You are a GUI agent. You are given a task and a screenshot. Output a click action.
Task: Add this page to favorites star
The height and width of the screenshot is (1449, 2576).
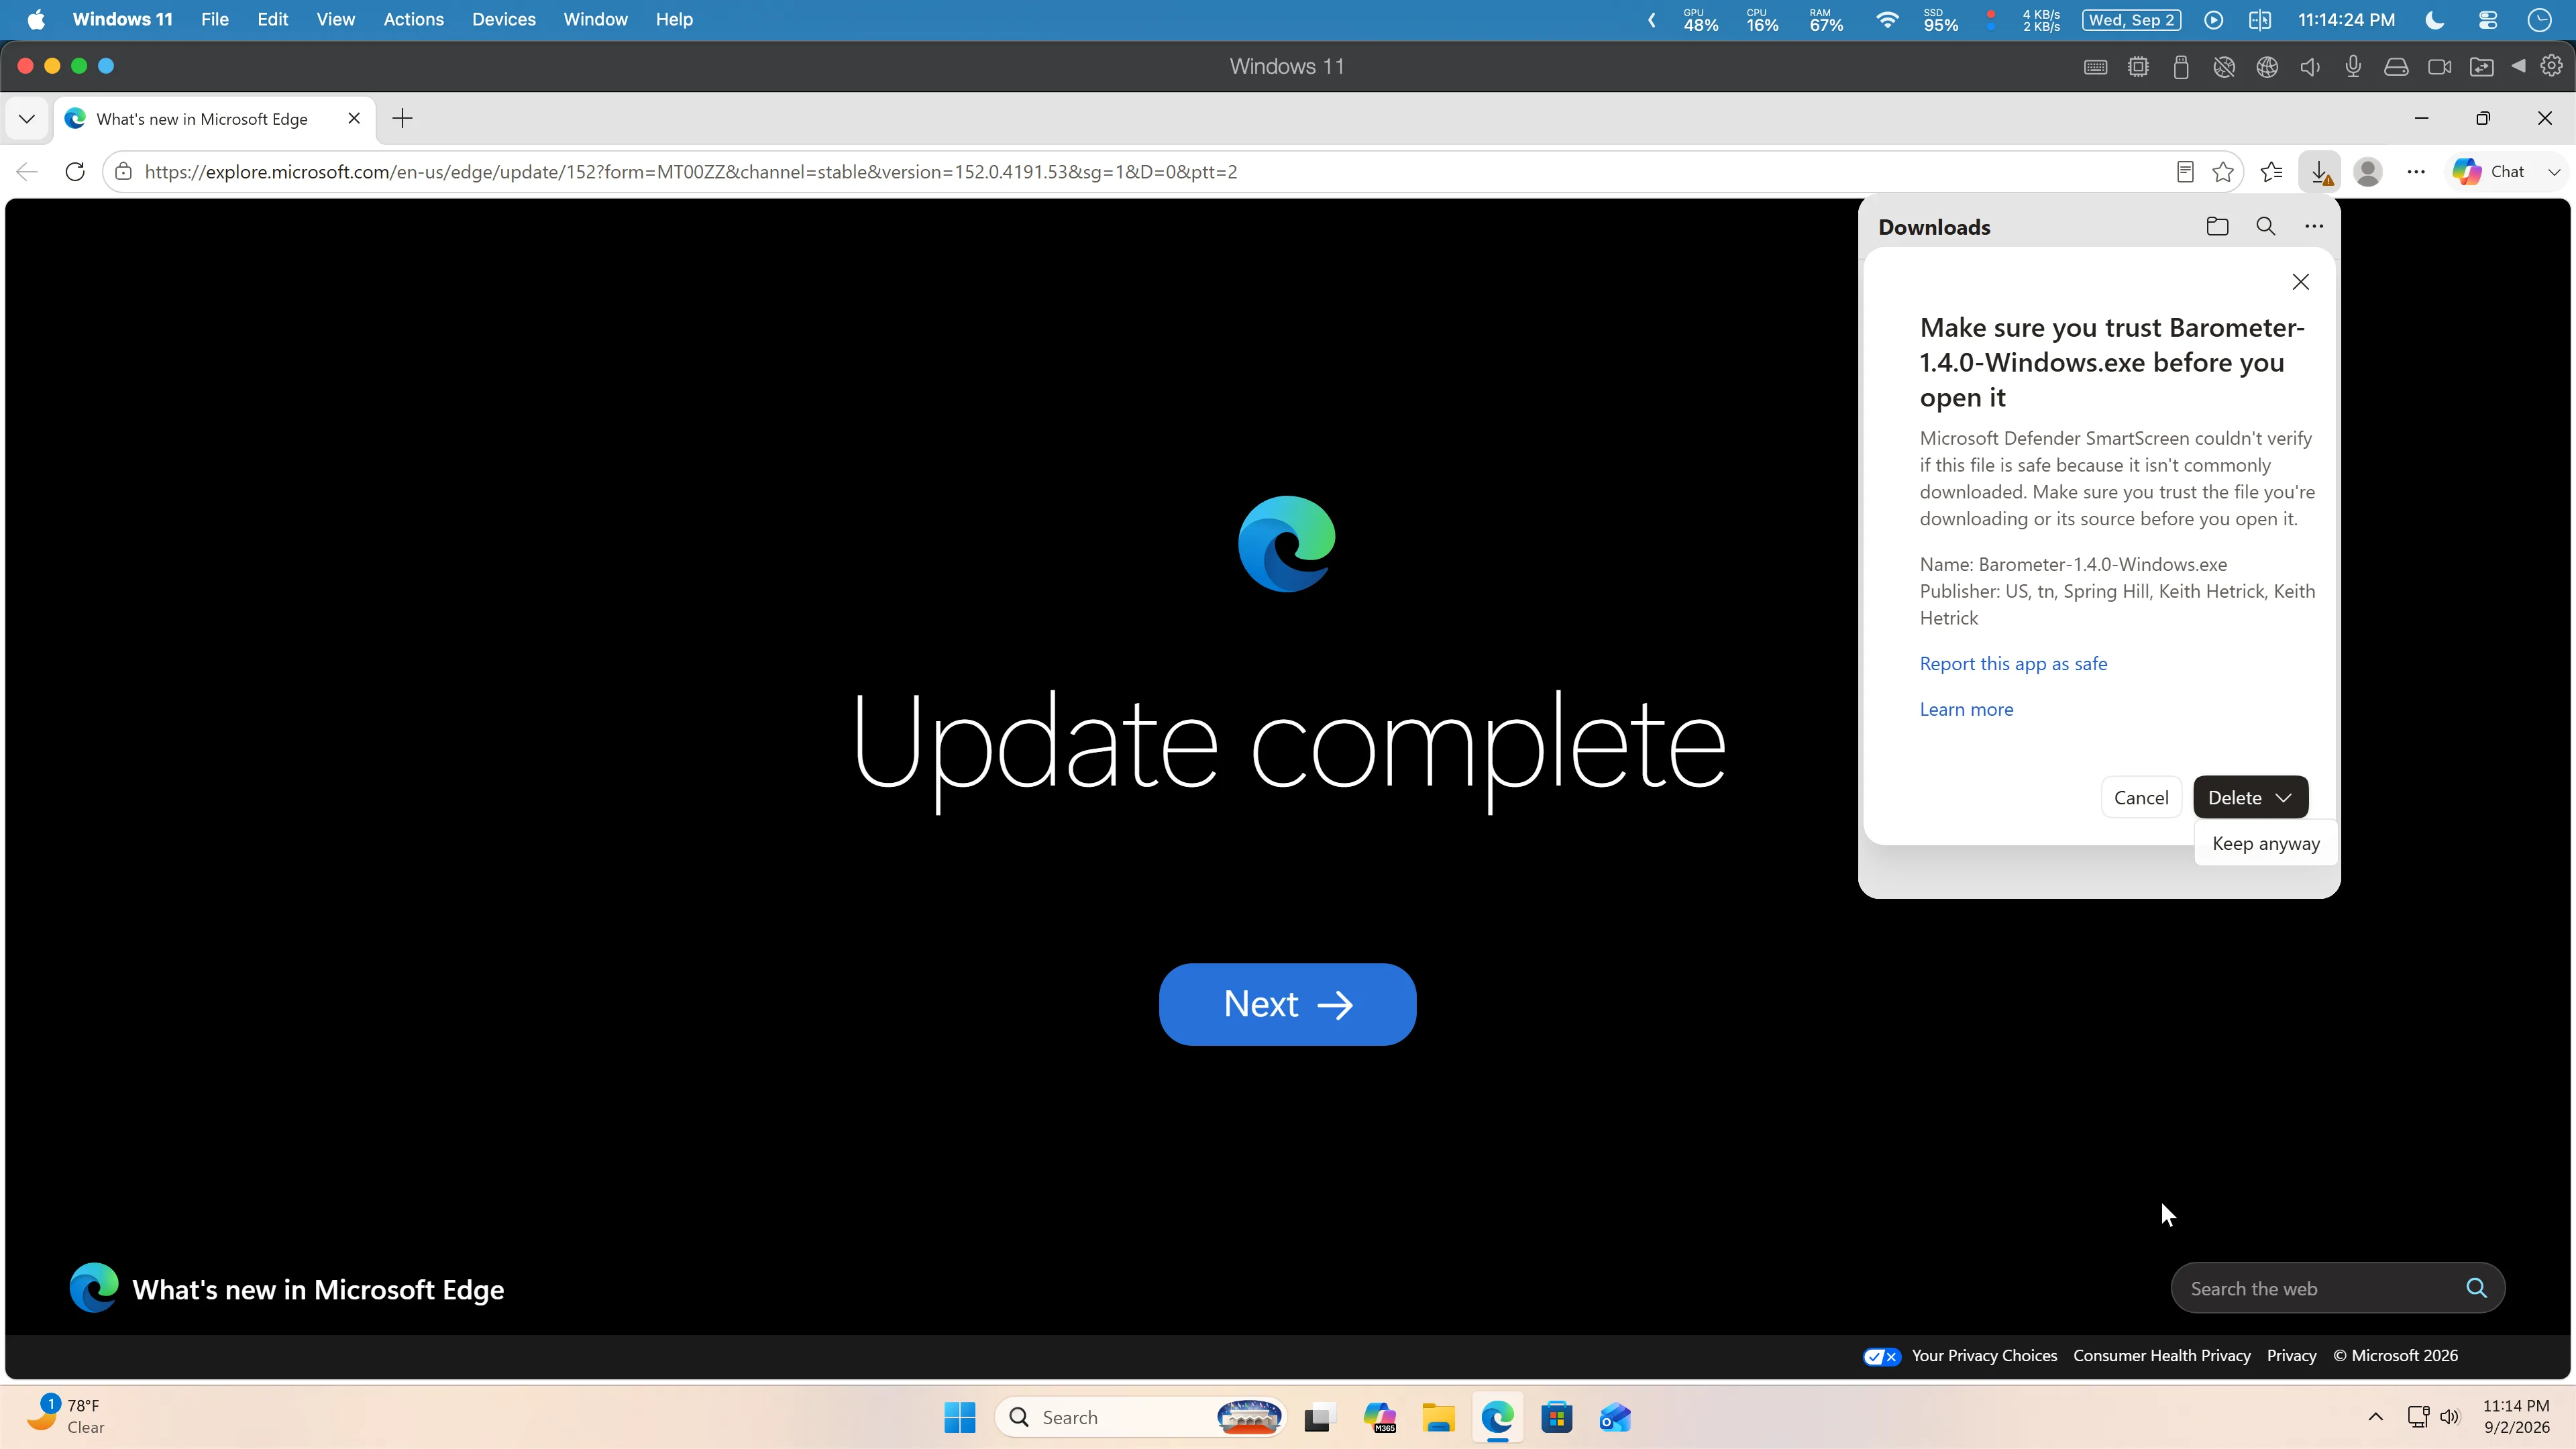[x=2223, y=172]
